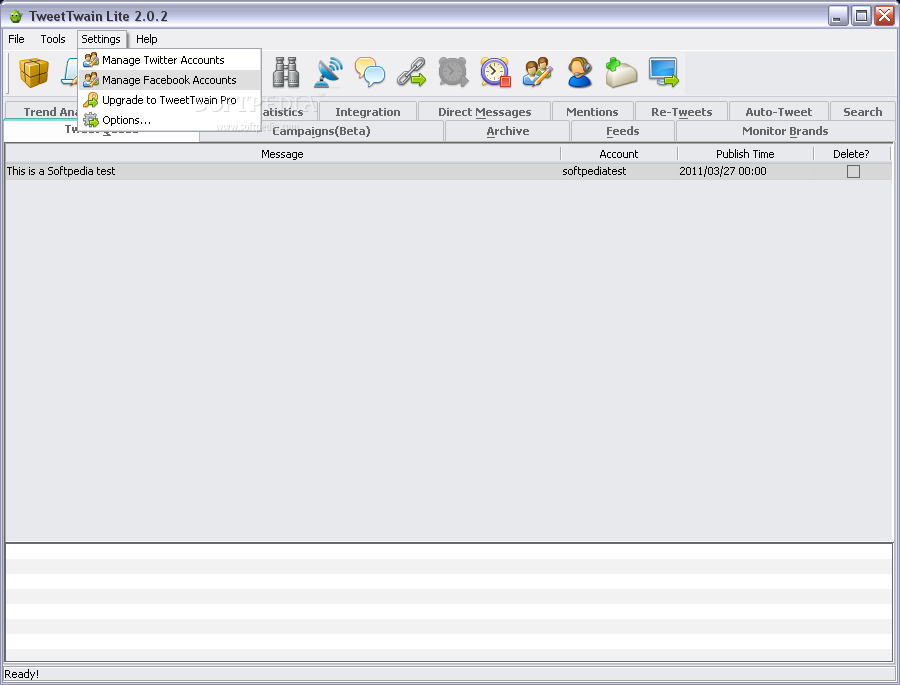Go to the Auto-Tweet tab
Screen dimensions: 900x685
[778, 112]
